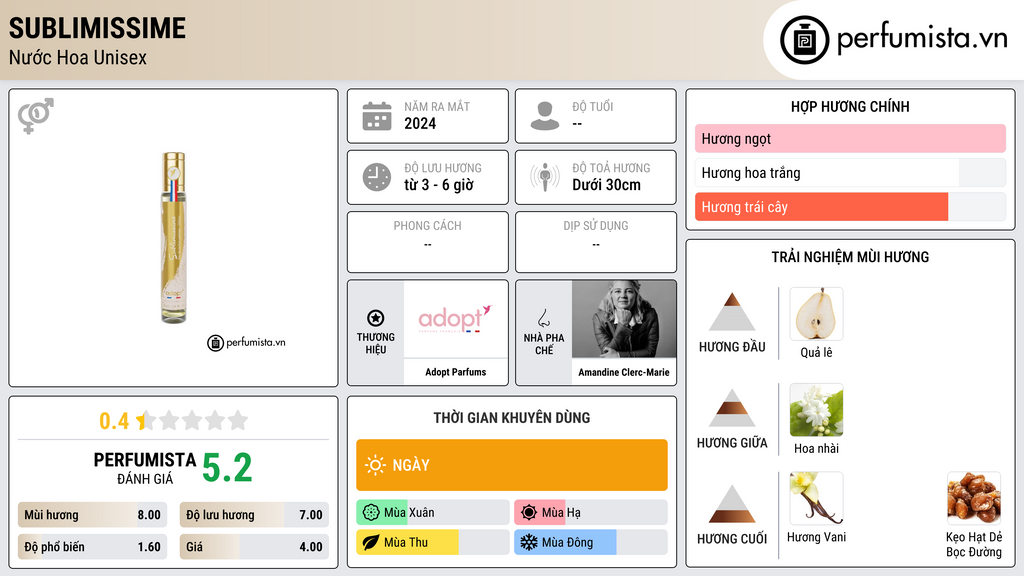This screenshot has width=1024, height=576.
Task: Click the green 5.2 Perfumista score
Action: 227,468
